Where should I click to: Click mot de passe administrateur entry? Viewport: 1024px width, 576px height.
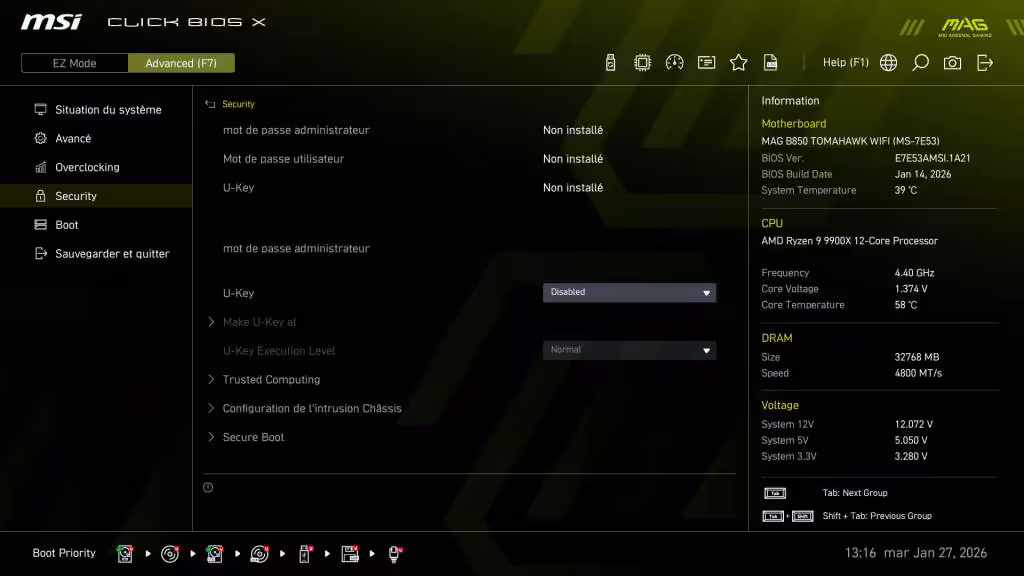pos(296,130)
